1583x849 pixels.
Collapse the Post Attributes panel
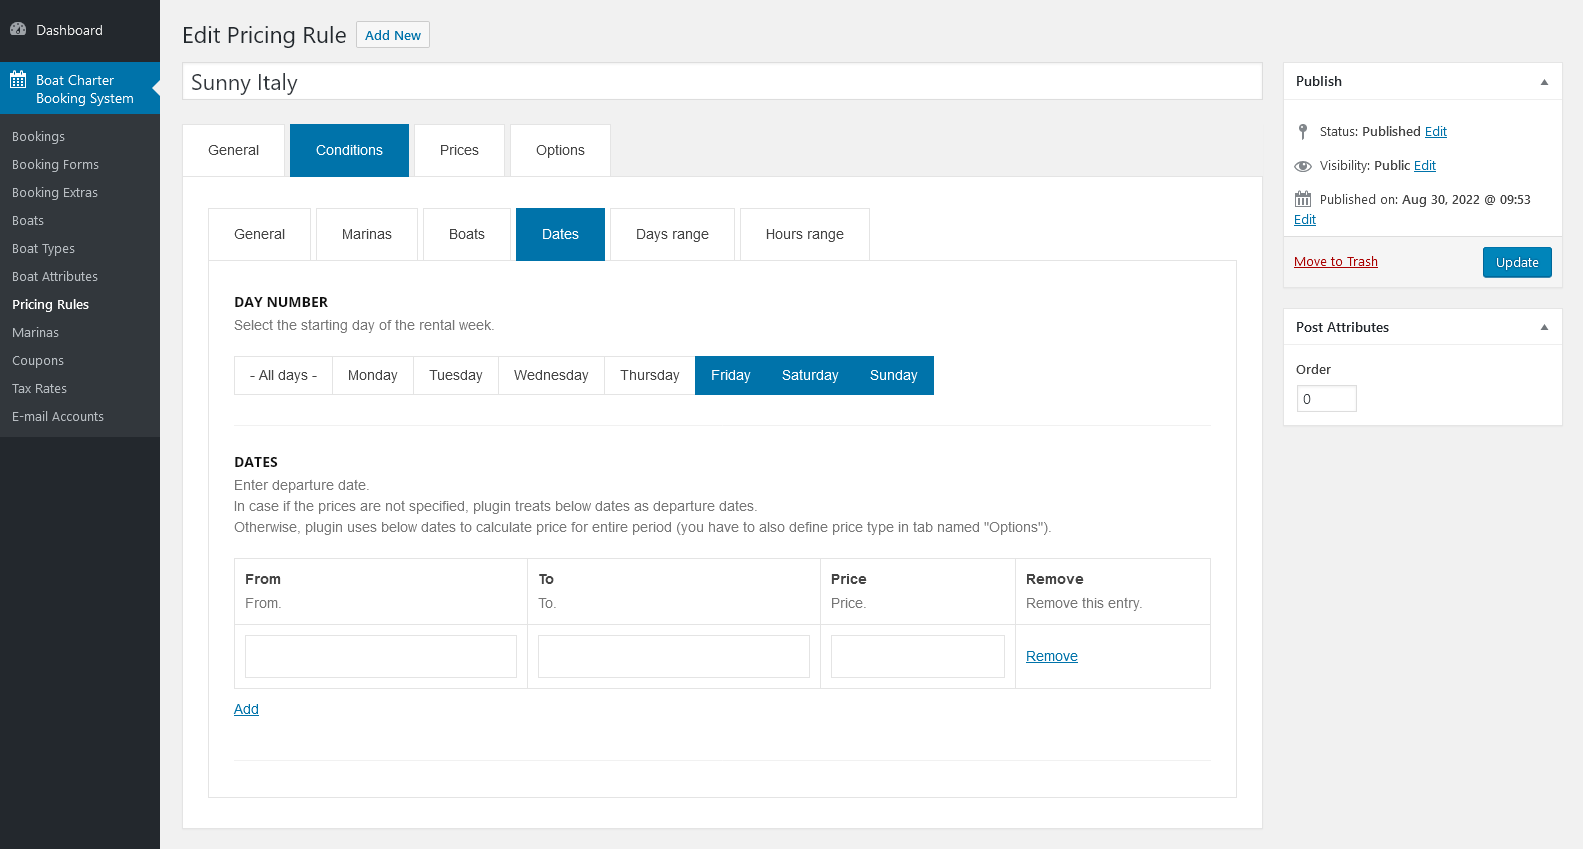[1544, 327]
